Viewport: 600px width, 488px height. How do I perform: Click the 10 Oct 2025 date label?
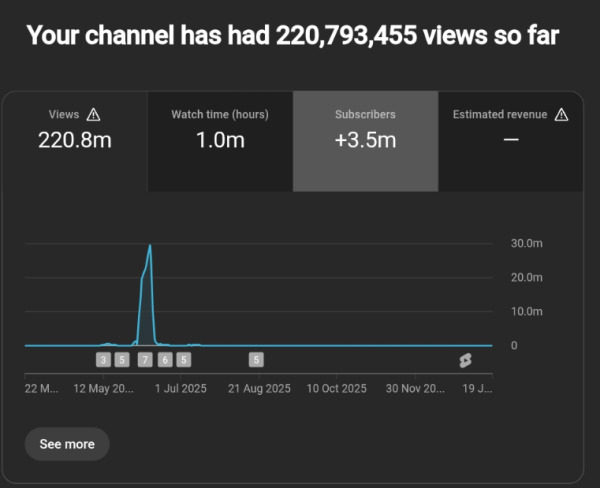tap(337, 388)
